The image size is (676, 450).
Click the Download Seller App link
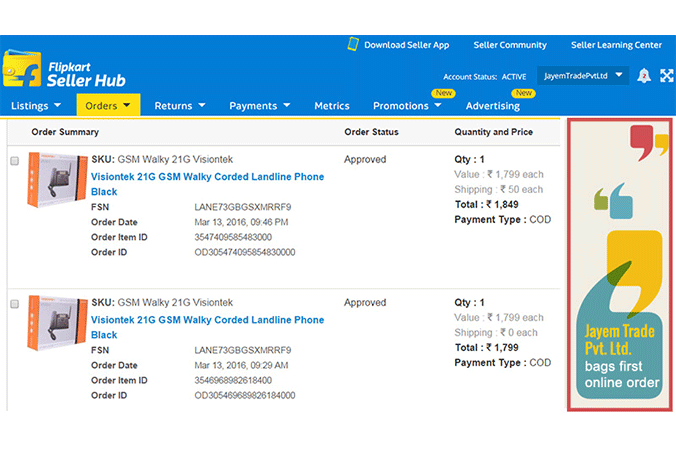407,45
